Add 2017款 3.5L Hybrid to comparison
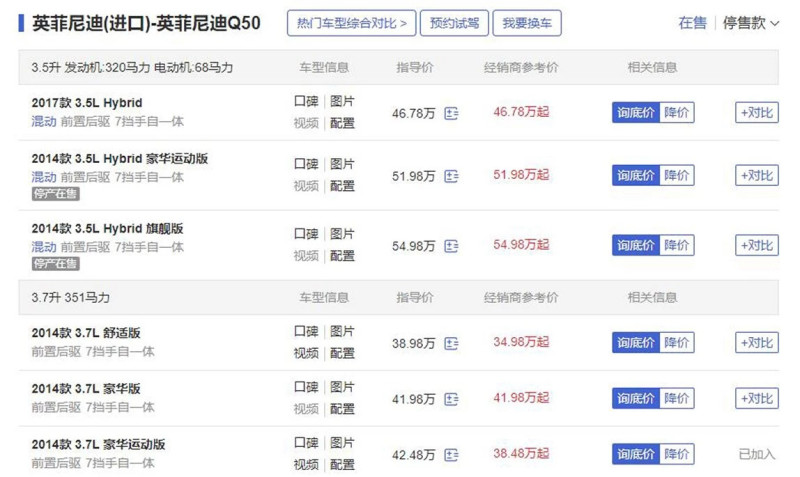This screenshot has height=477, width=800. tap(757, 113)
